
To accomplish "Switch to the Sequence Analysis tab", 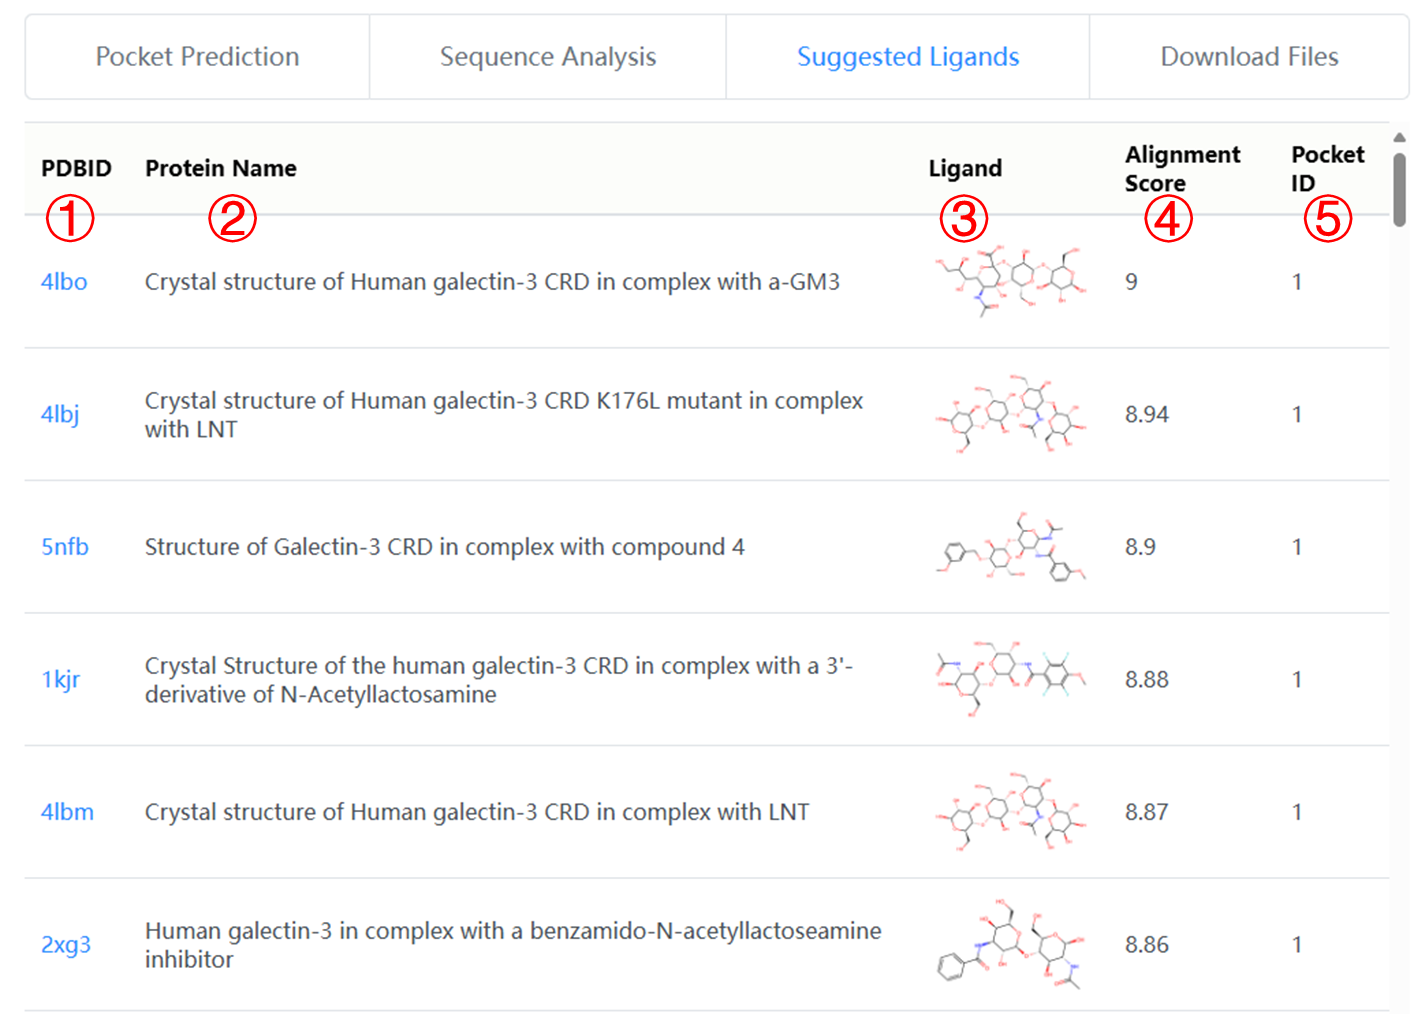I will coord(547,57).
